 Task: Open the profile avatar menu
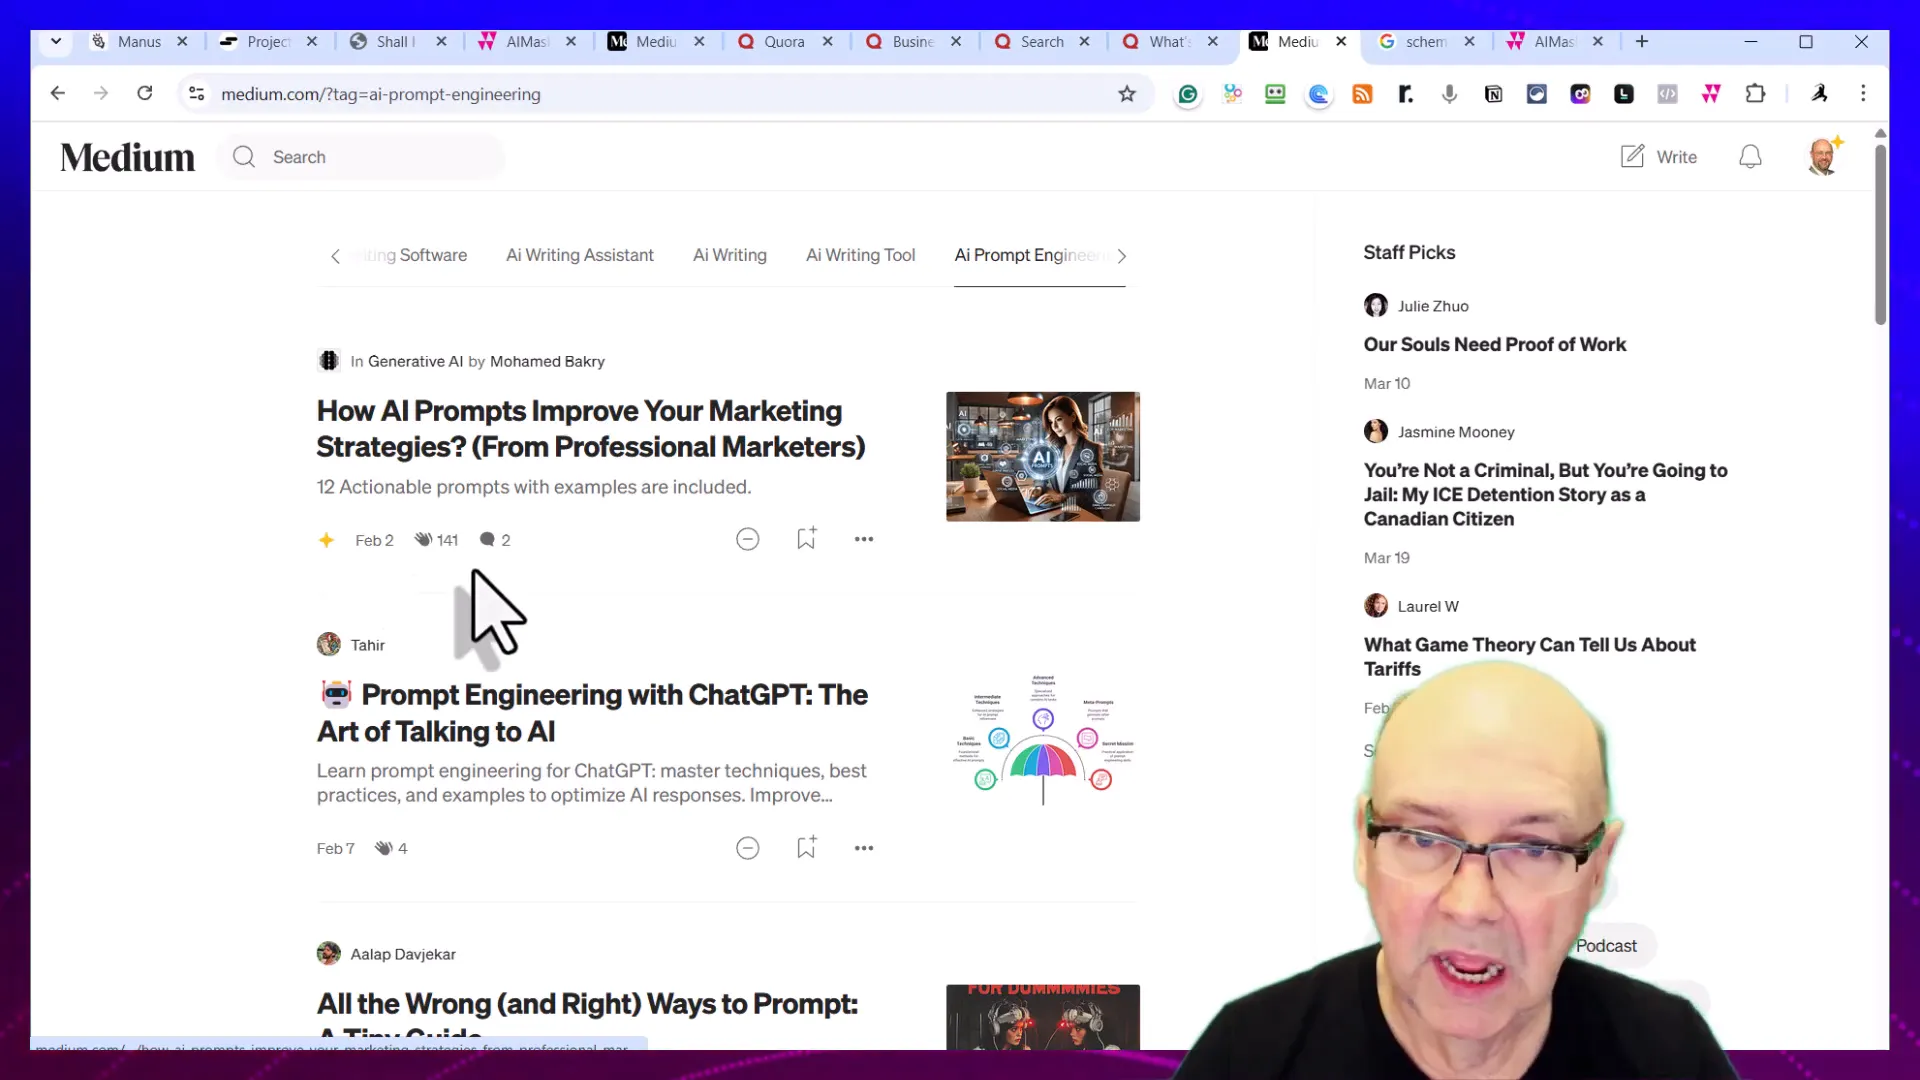tap(1822, 157)
